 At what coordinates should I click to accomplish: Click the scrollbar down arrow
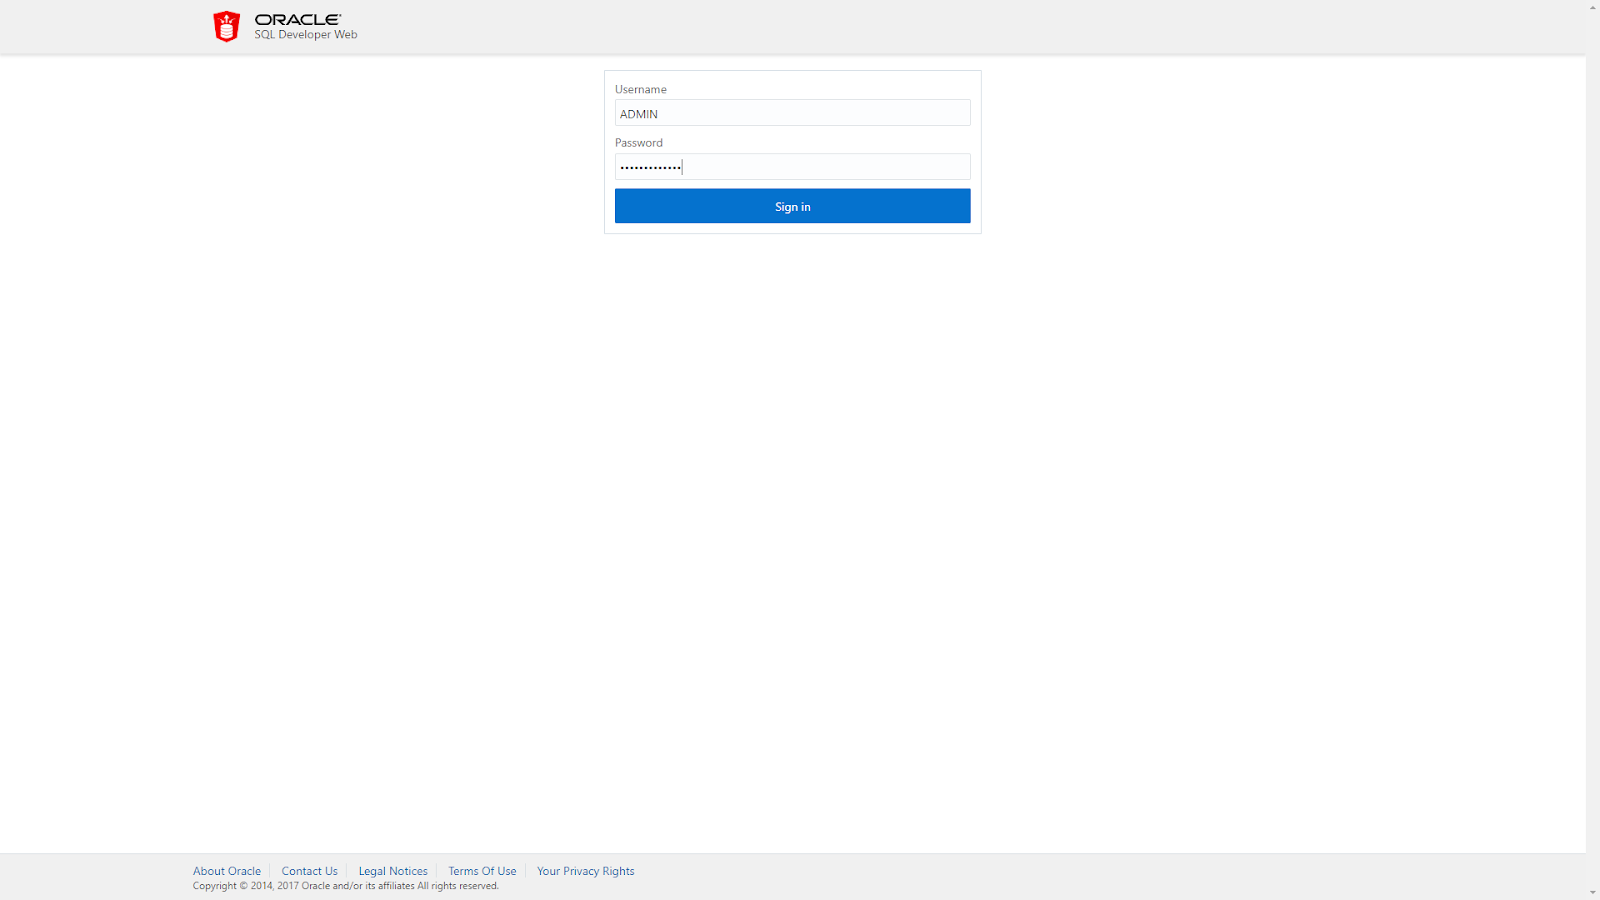tap(1592, 892)
